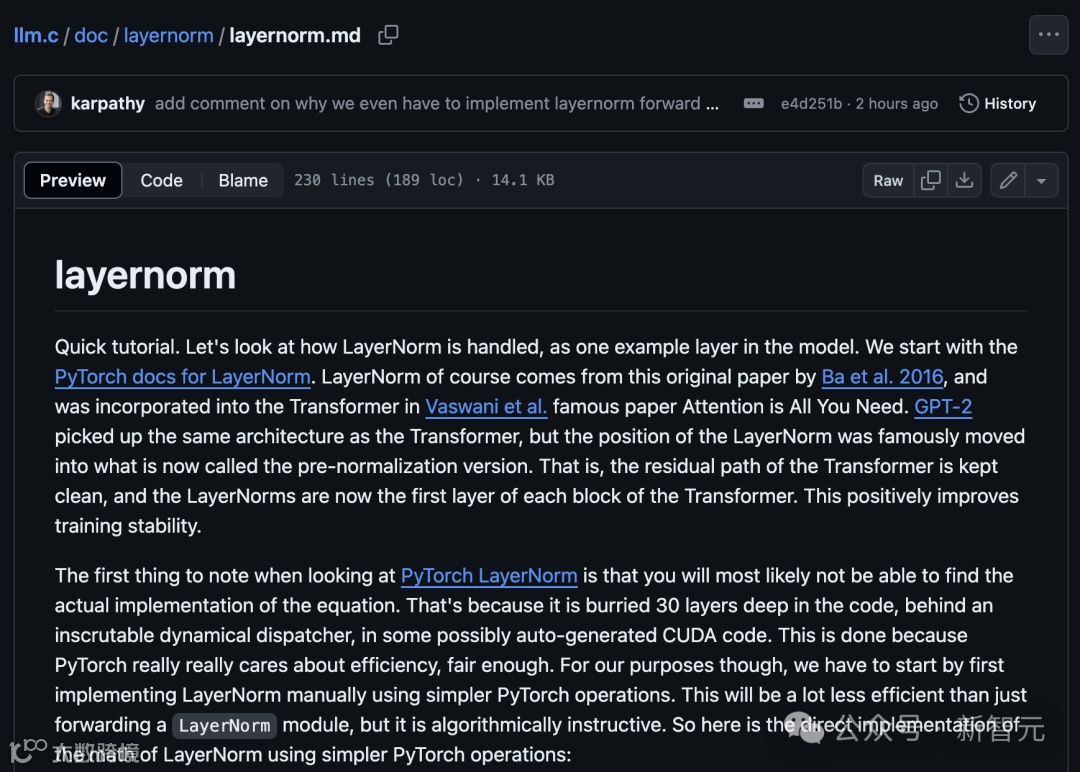The height and width of the screenshot is (772, 1080).
Task: Open karpathy author name link
Action: tap(108, 103)
